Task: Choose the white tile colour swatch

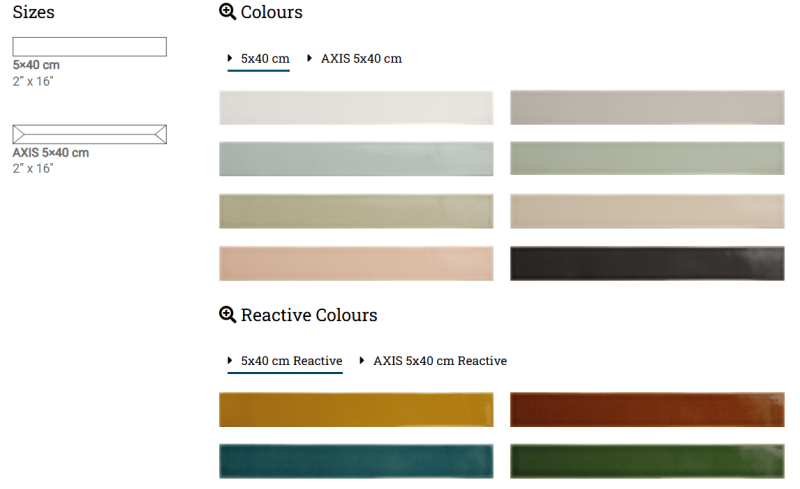Action: [x=356, y=108]
